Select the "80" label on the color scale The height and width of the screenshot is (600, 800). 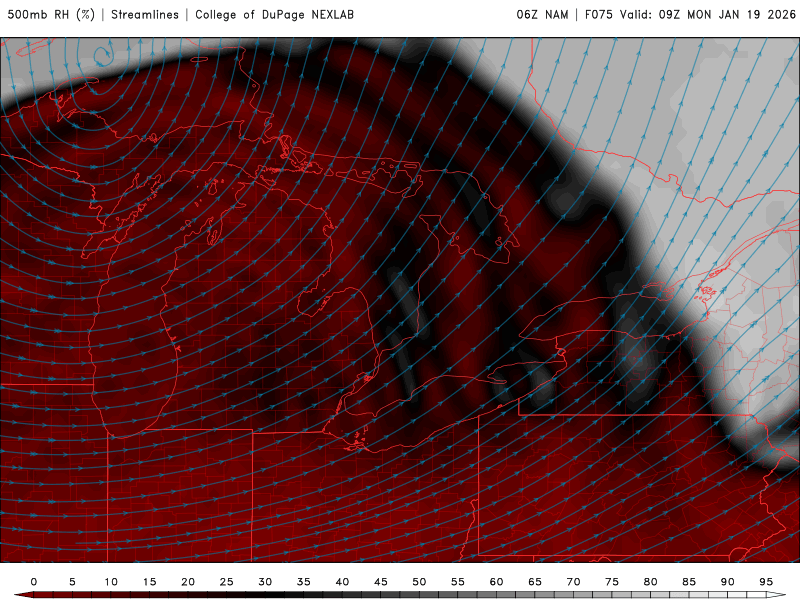650,582
